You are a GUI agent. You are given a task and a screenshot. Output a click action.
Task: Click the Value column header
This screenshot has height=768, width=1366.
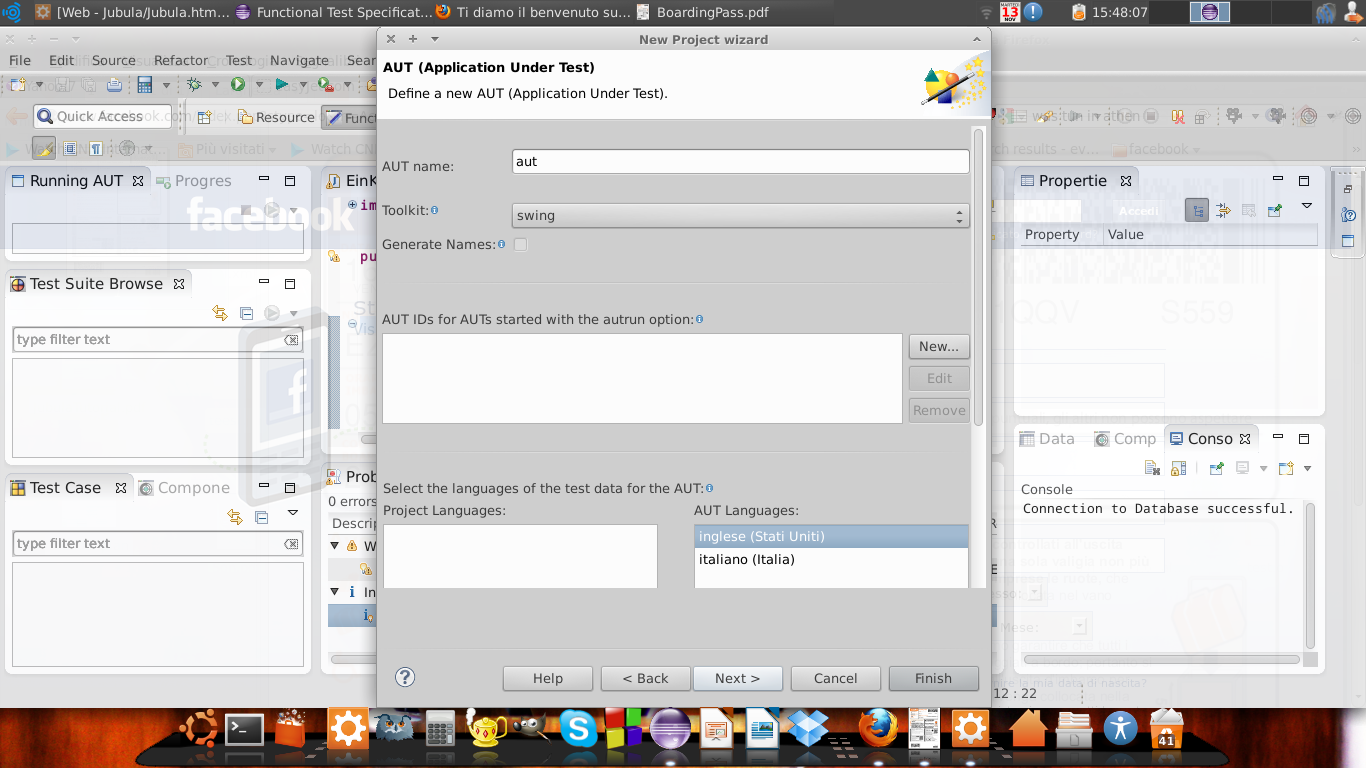(x=1211, y=235)
